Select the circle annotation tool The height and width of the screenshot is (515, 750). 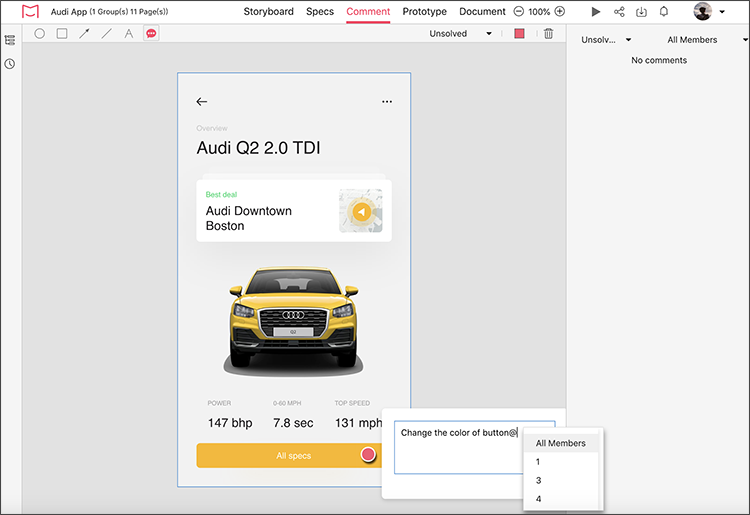(40, 33)
